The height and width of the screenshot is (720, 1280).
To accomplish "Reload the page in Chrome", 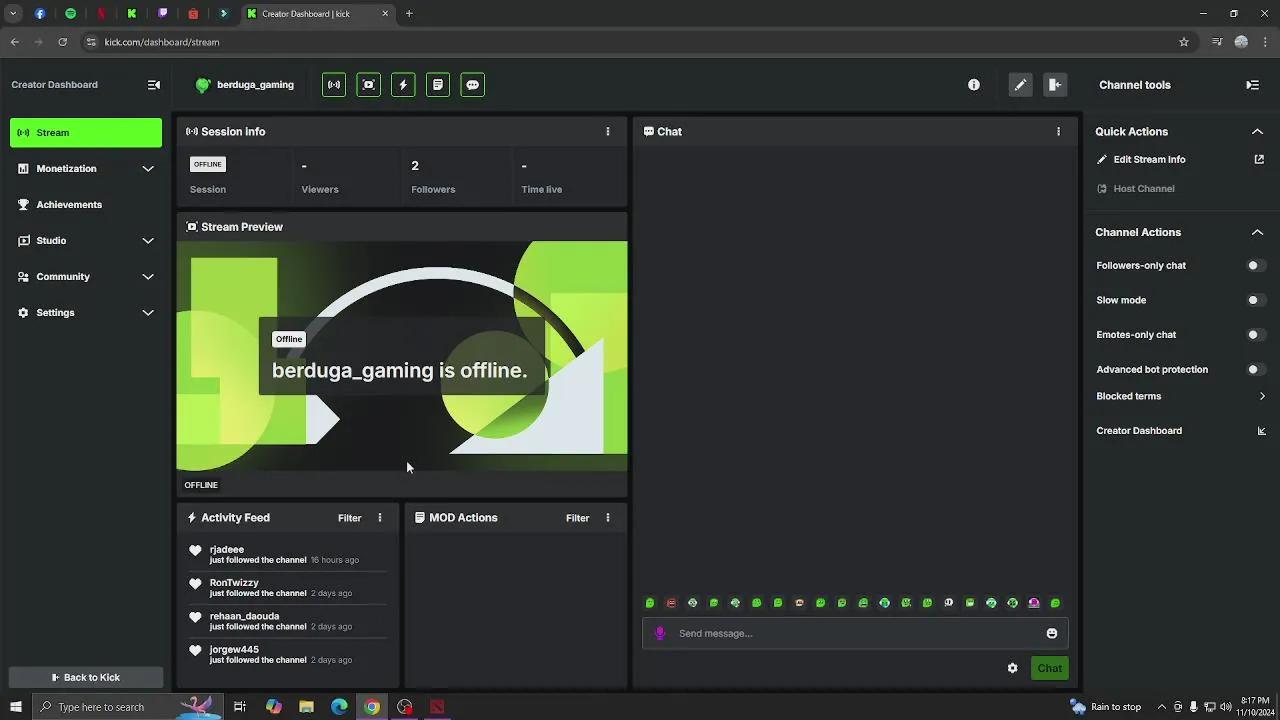I will [x=62, y=42].
